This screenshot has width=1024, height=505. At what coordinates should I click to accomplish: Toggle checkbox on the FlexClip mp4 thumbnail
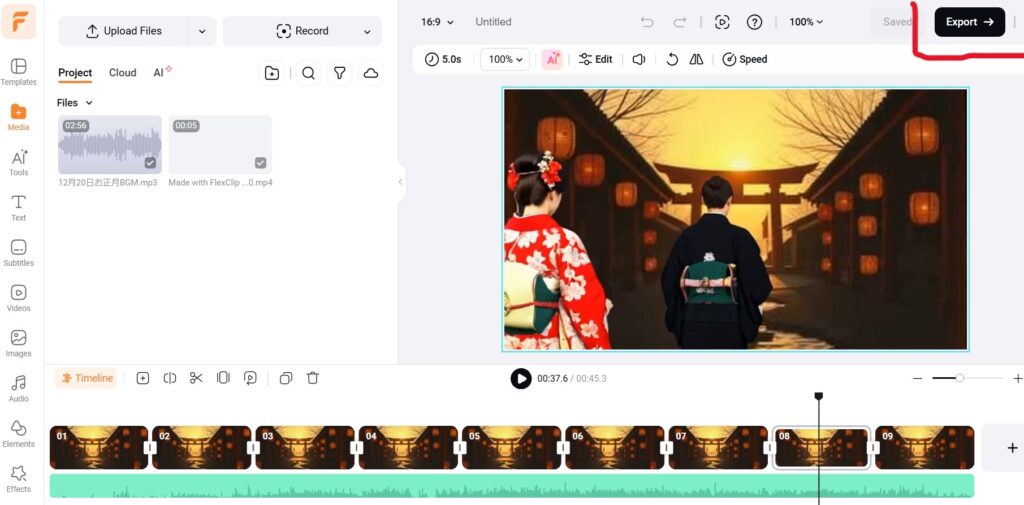click(260, 163)
